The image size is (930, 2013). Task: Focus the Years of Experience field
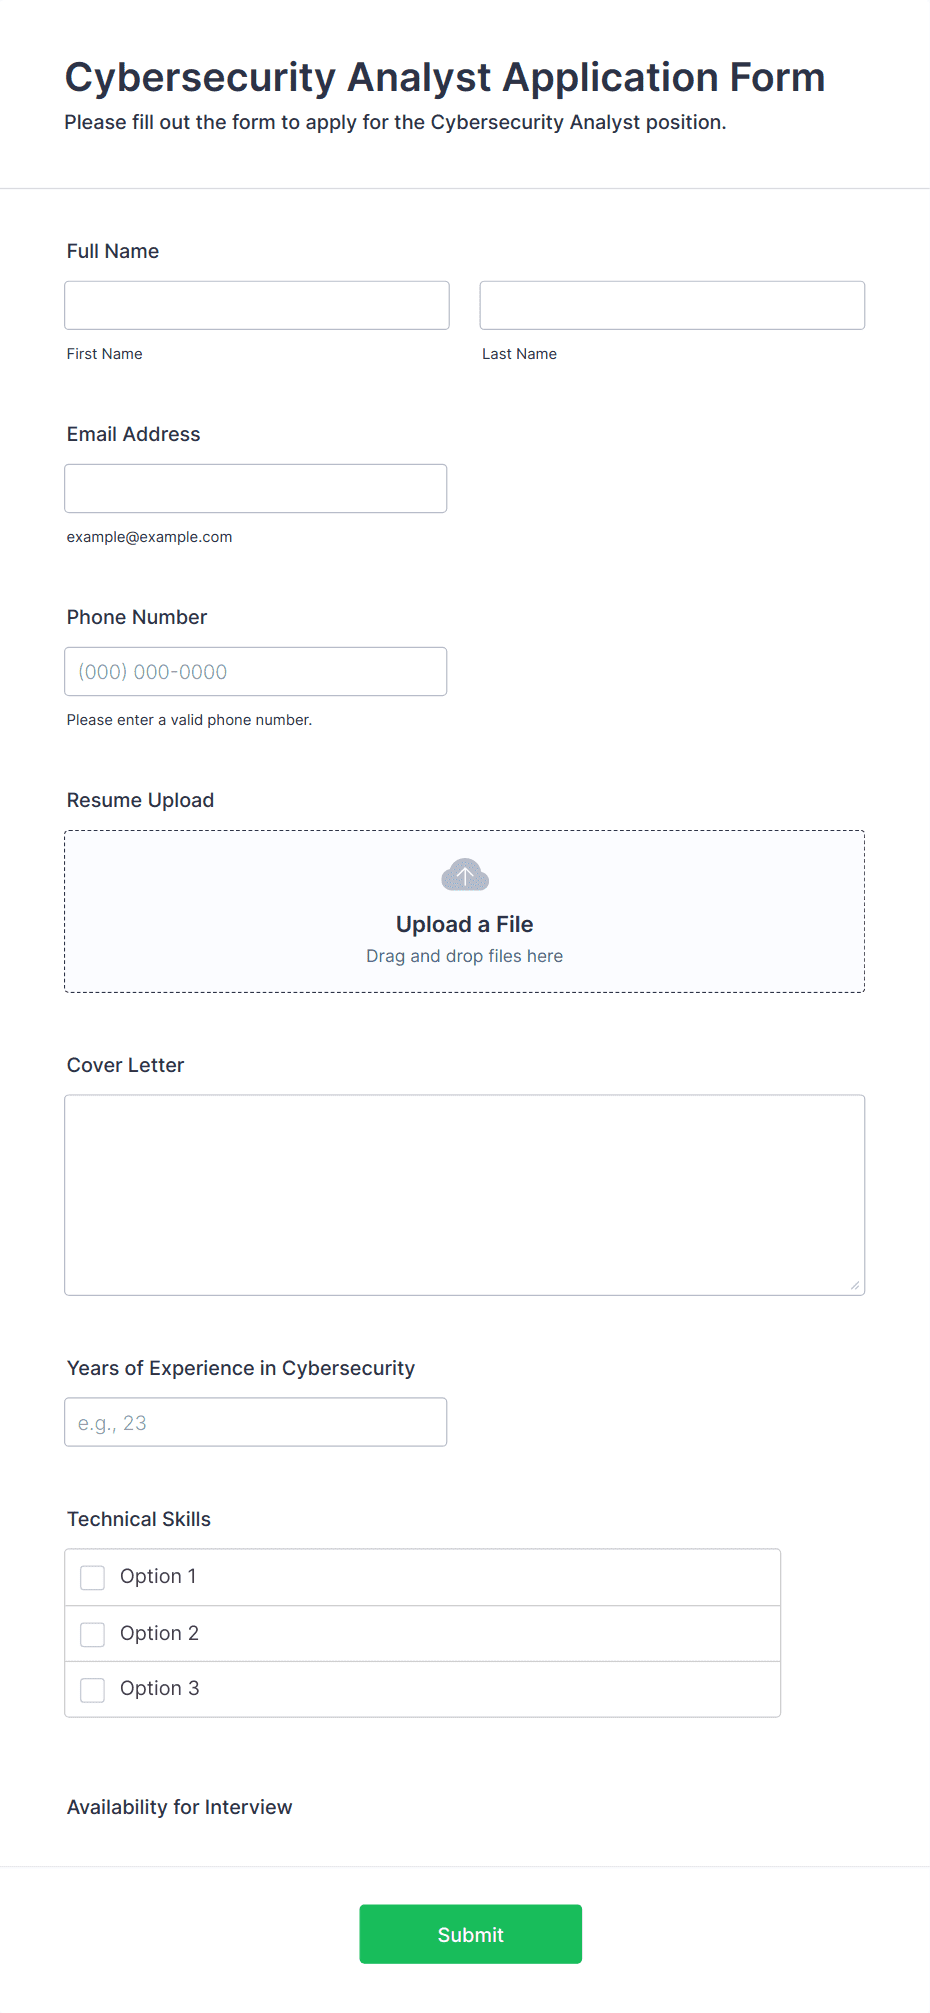click(256, 1422)
